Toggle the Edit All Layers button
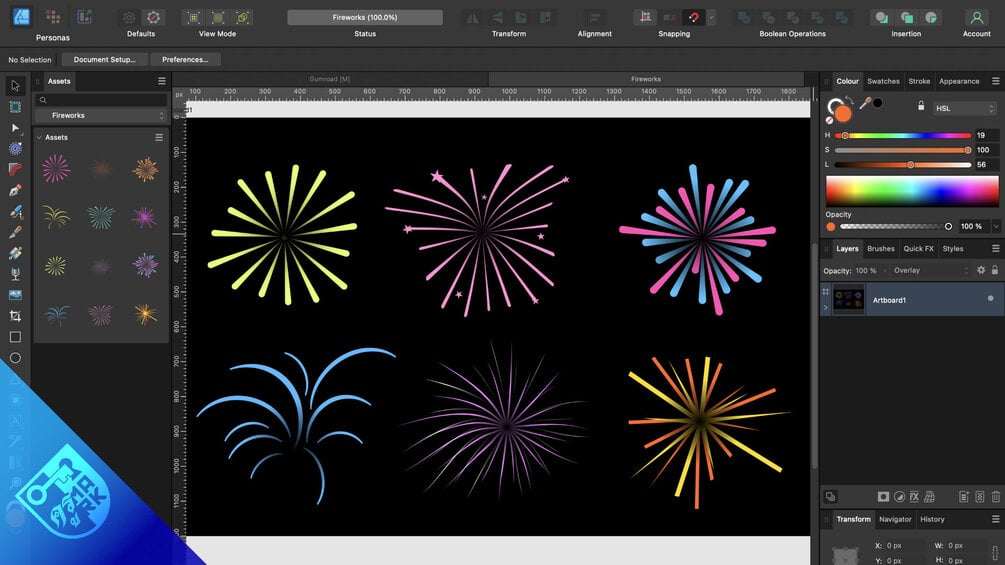This screenshot has width=1005, height=565. (x=830, y=496)
